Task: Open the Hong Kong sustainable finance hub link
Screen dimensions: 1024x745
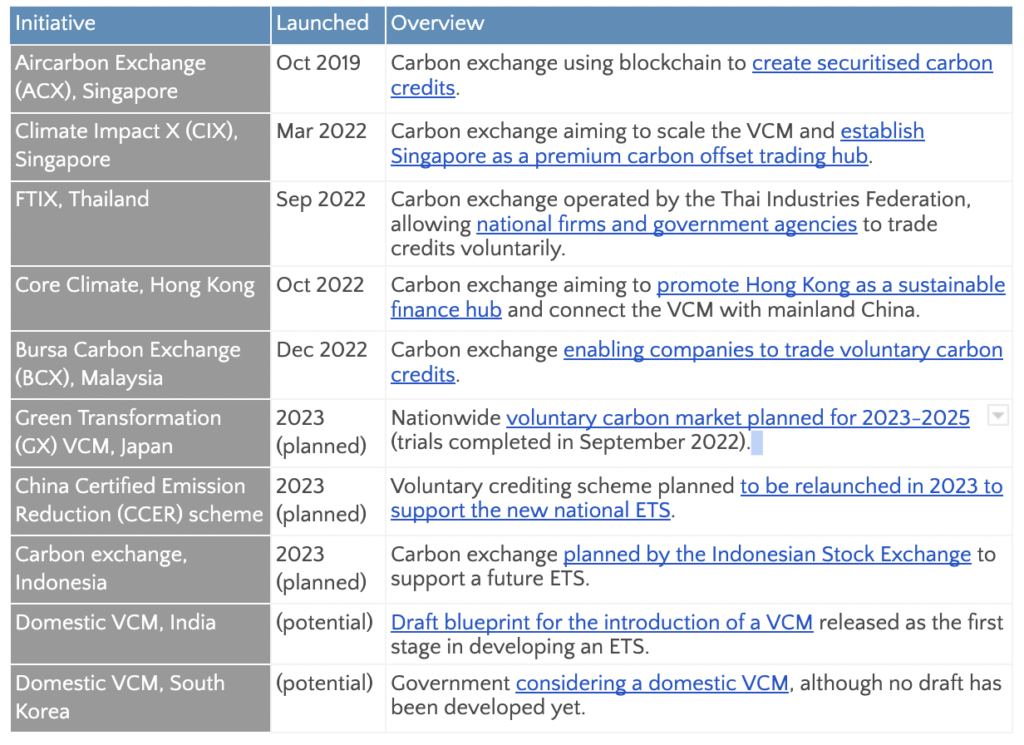Action: [830, 285]
